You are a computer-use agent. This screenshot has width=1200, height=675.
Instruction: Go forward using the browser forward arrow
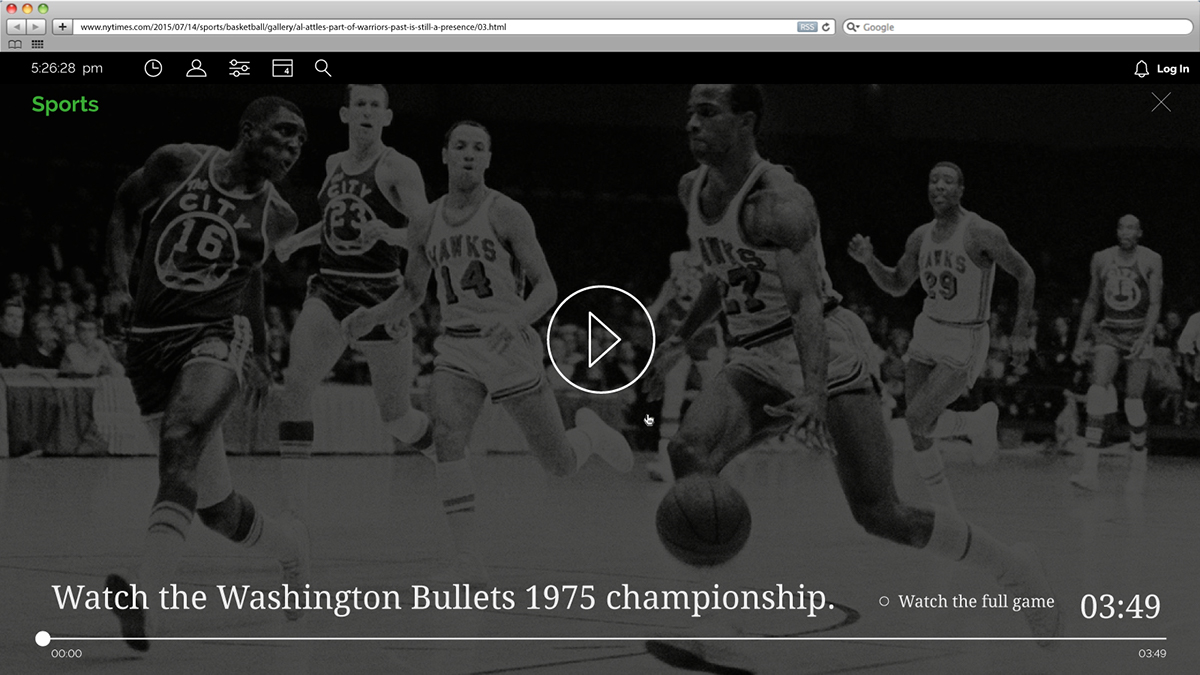(x=36, y=27)
